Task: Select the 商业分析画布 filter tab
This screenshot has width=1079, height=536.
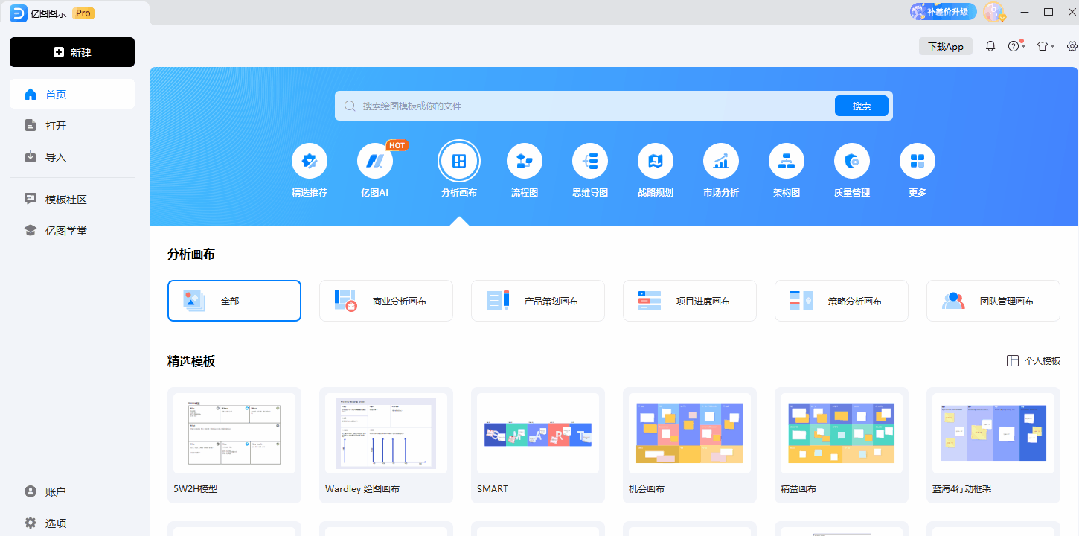Action: point(386,301)
